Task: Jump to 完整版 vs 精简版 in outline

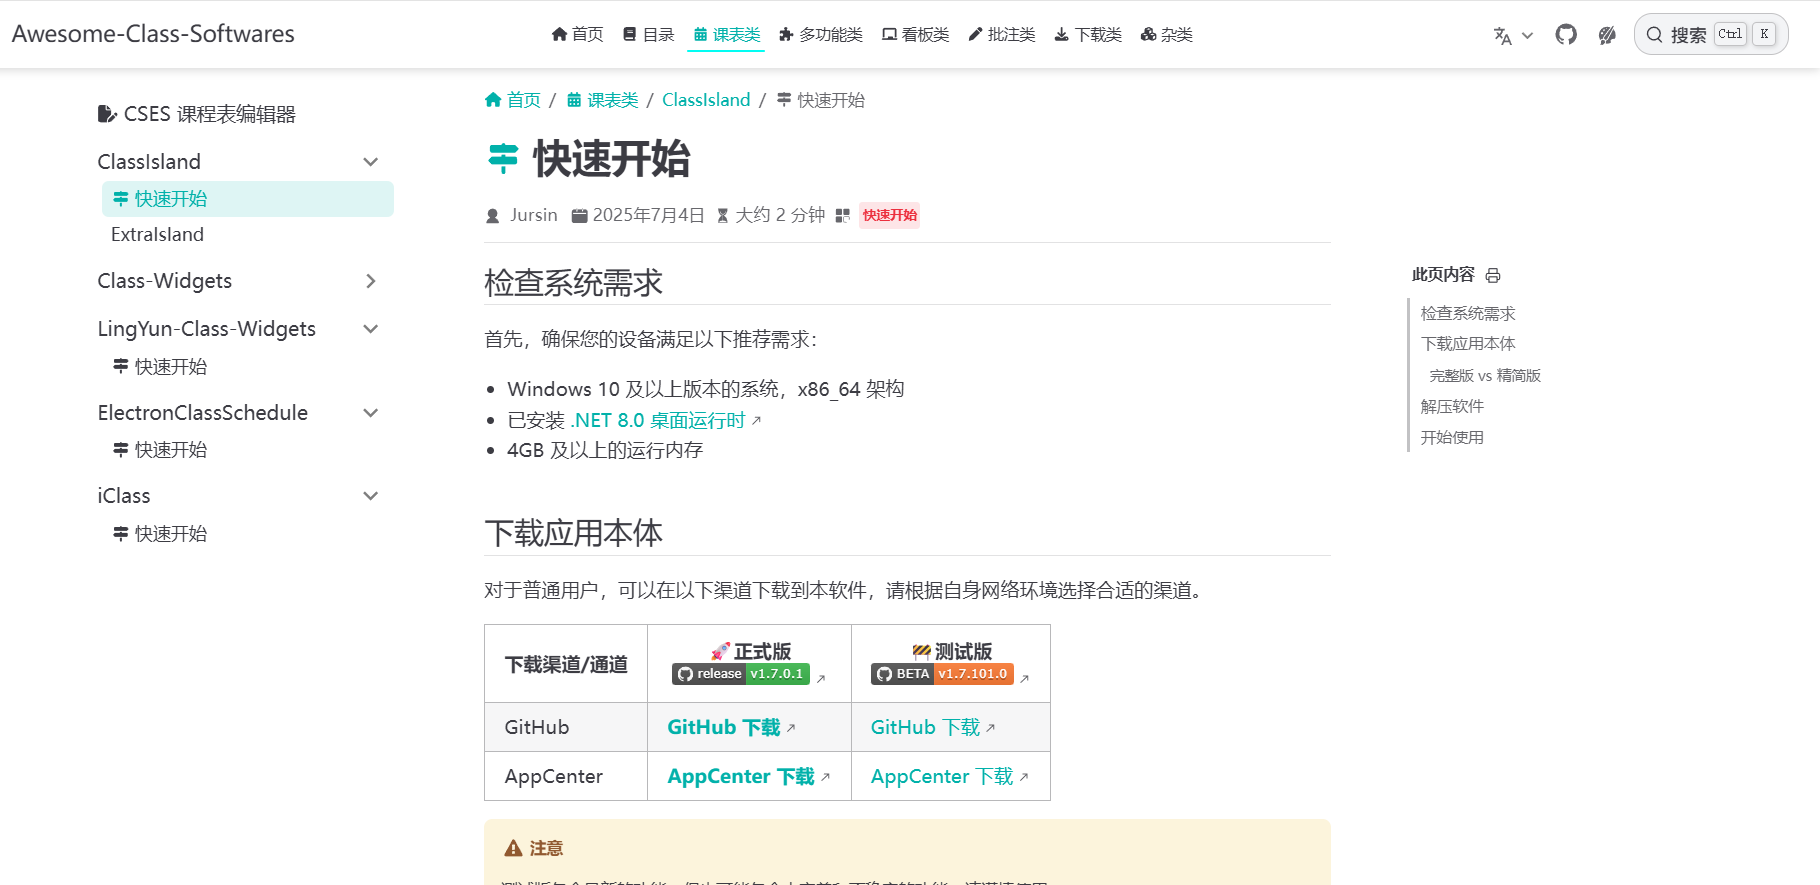Action: click(1485, 376)
